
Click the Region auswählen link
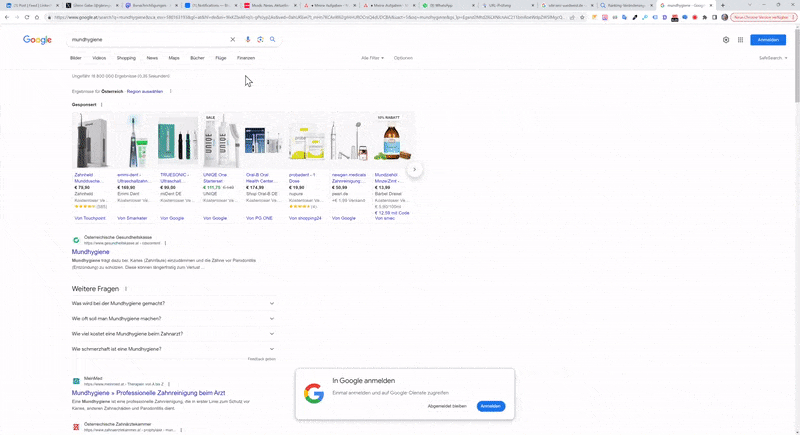coord(145,91)
